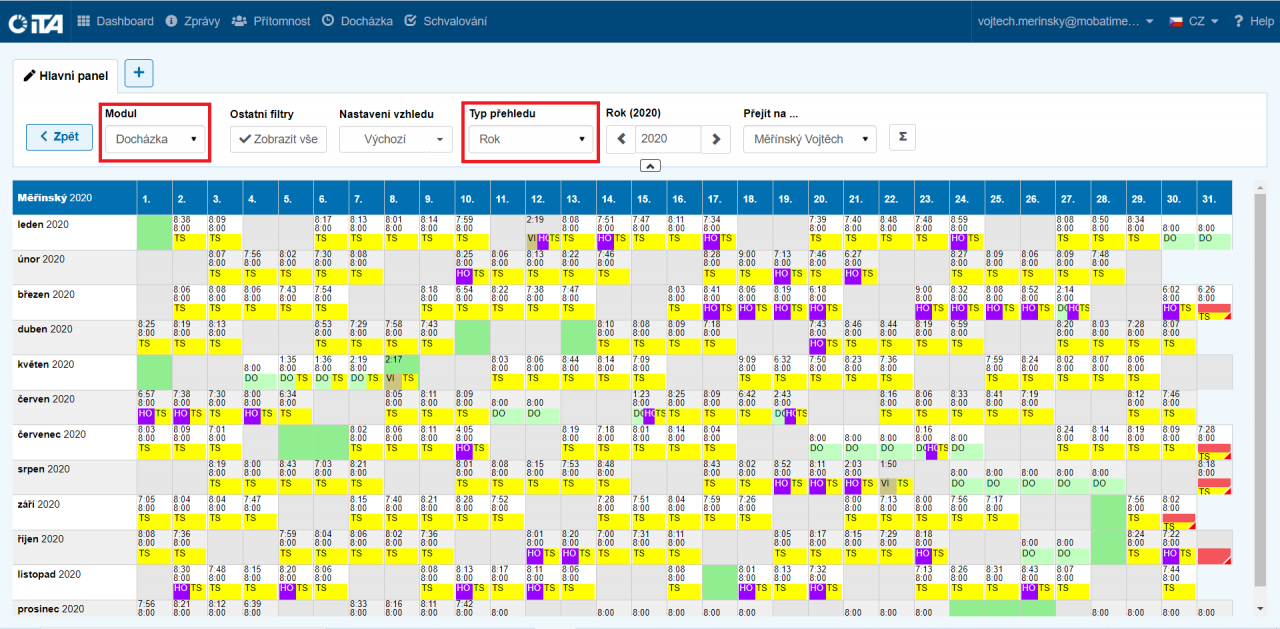Viewport: 1280px width, 629px height.
Task: Open the Modul dropdown showing Docházka
Action: 155,139
